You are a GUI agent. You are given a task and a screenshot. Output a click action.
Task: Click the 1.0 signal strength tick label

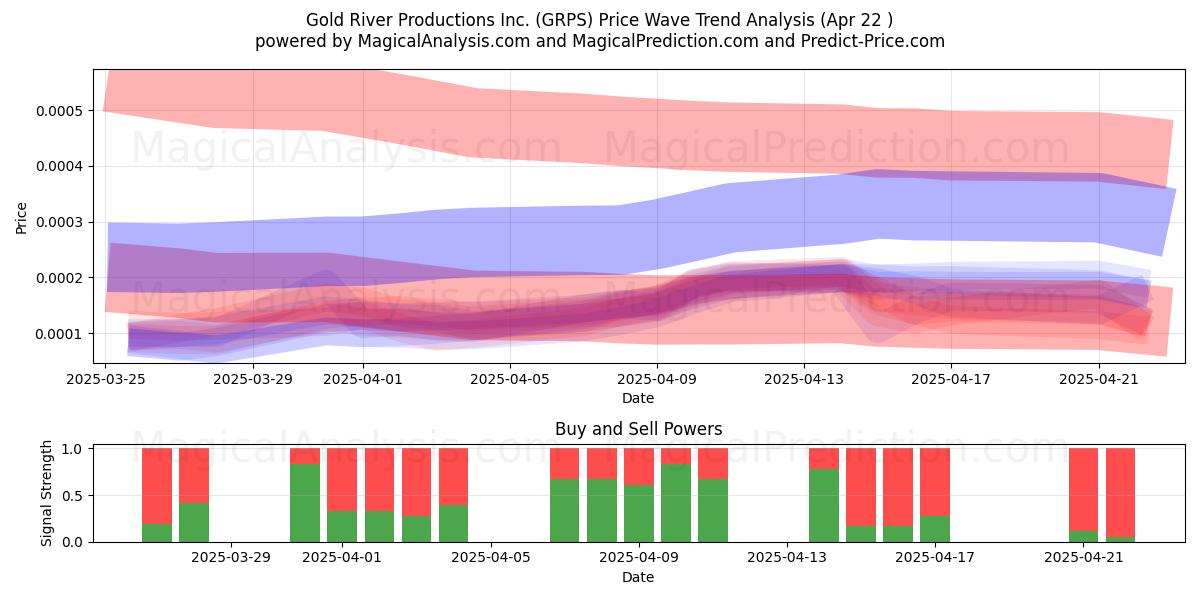74,449
